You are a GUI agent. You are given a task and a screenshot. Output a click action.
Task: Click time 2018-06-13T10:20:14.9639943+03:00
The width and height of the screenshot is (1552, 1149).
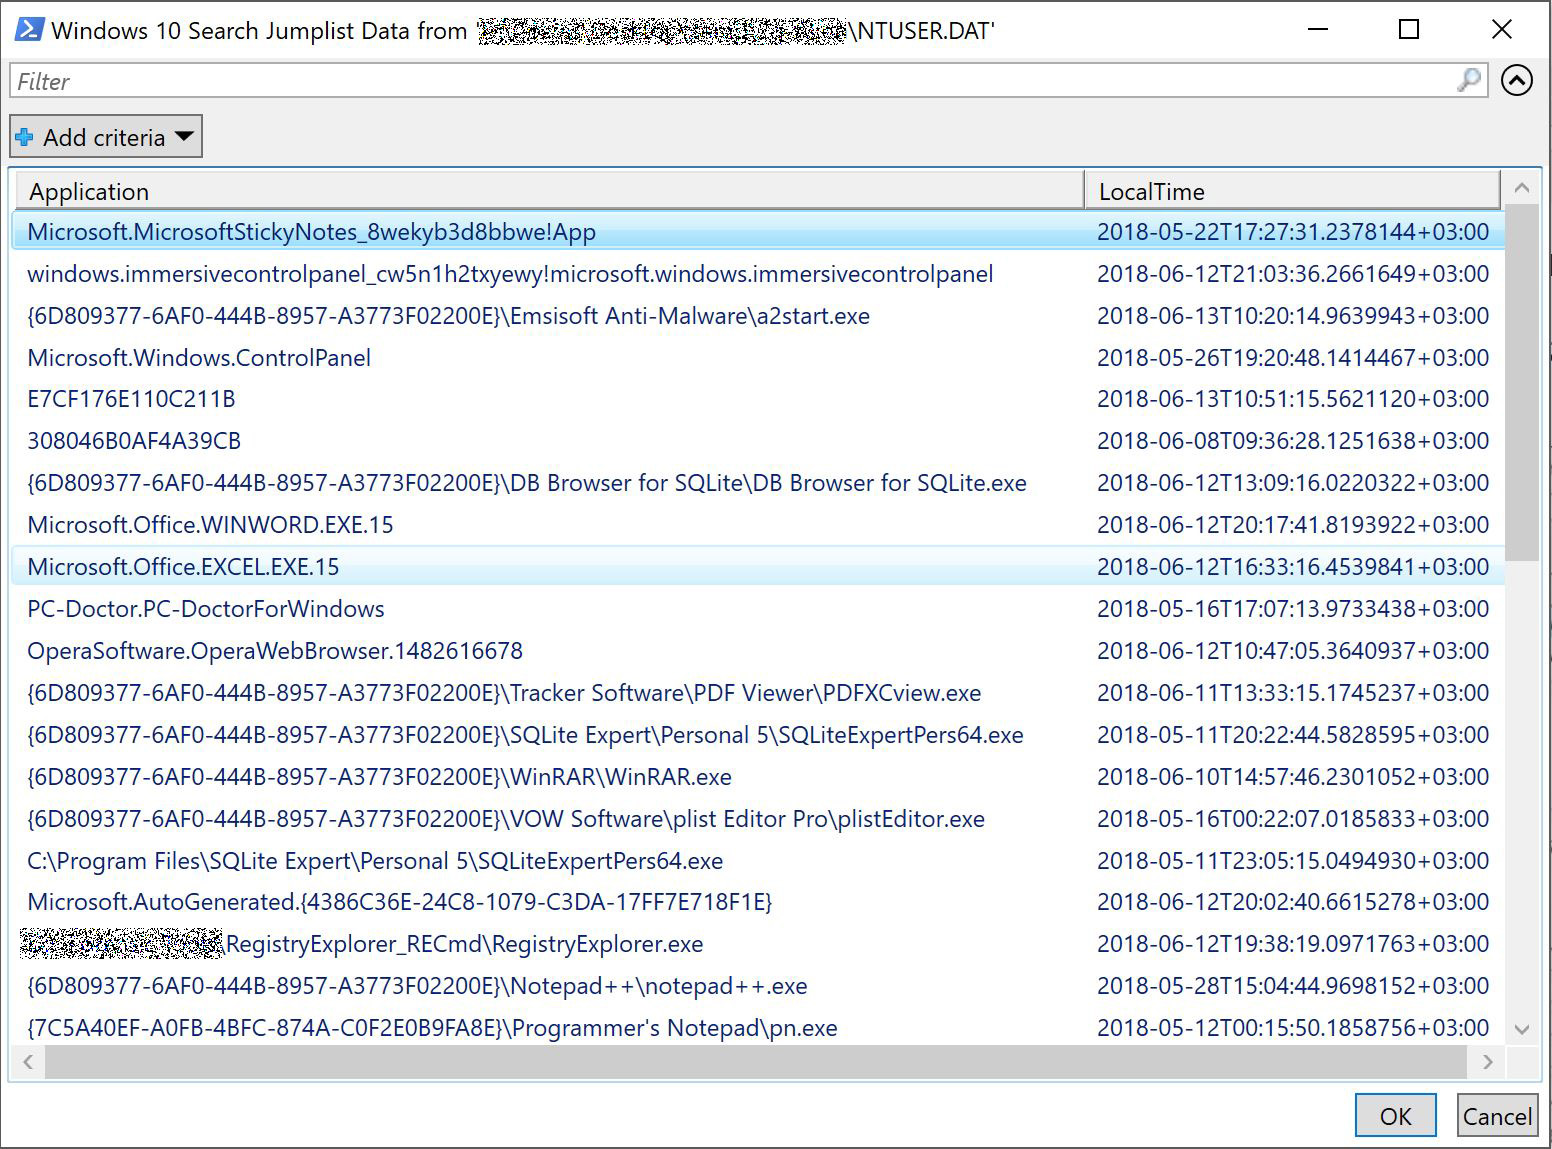coord(1293,316)
